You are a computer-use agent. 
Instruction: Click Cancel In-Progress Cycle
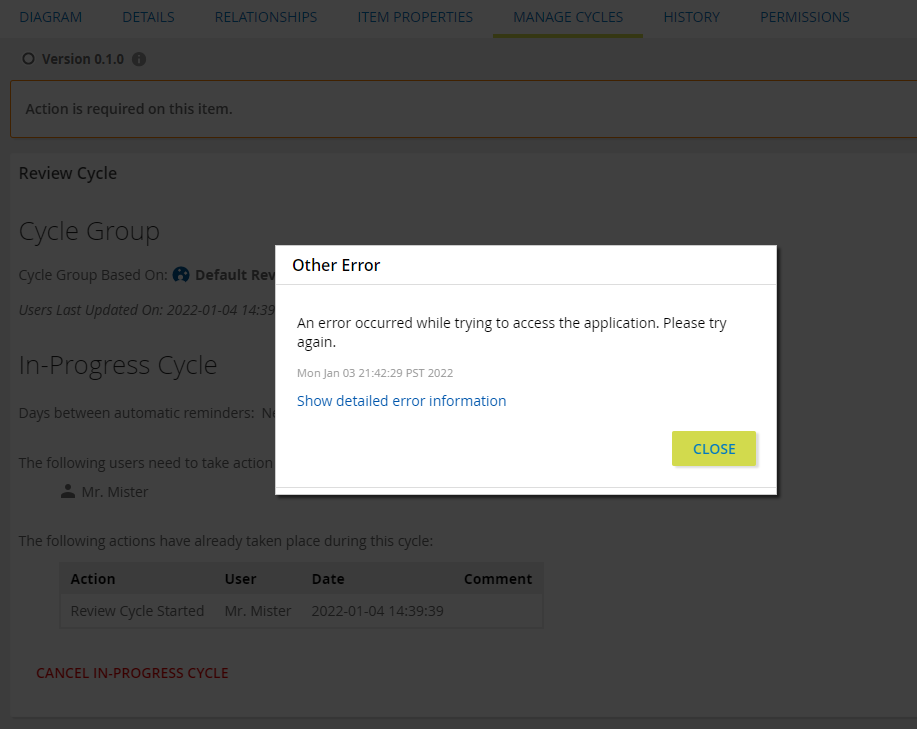pyautogui.click(x=132, y=673)
